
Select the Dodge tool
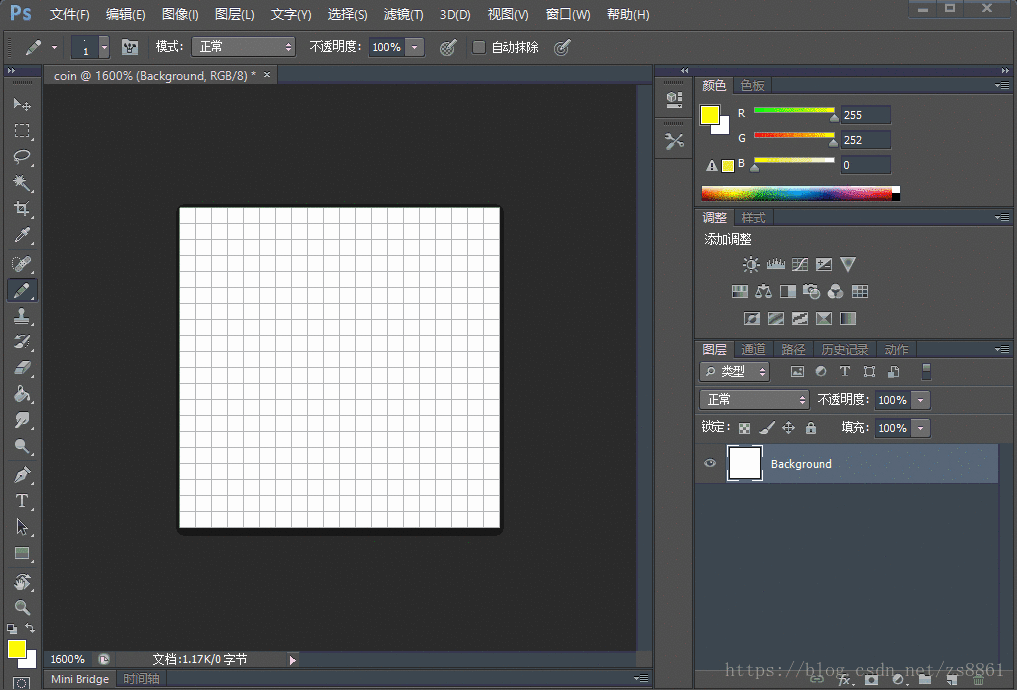22,446
